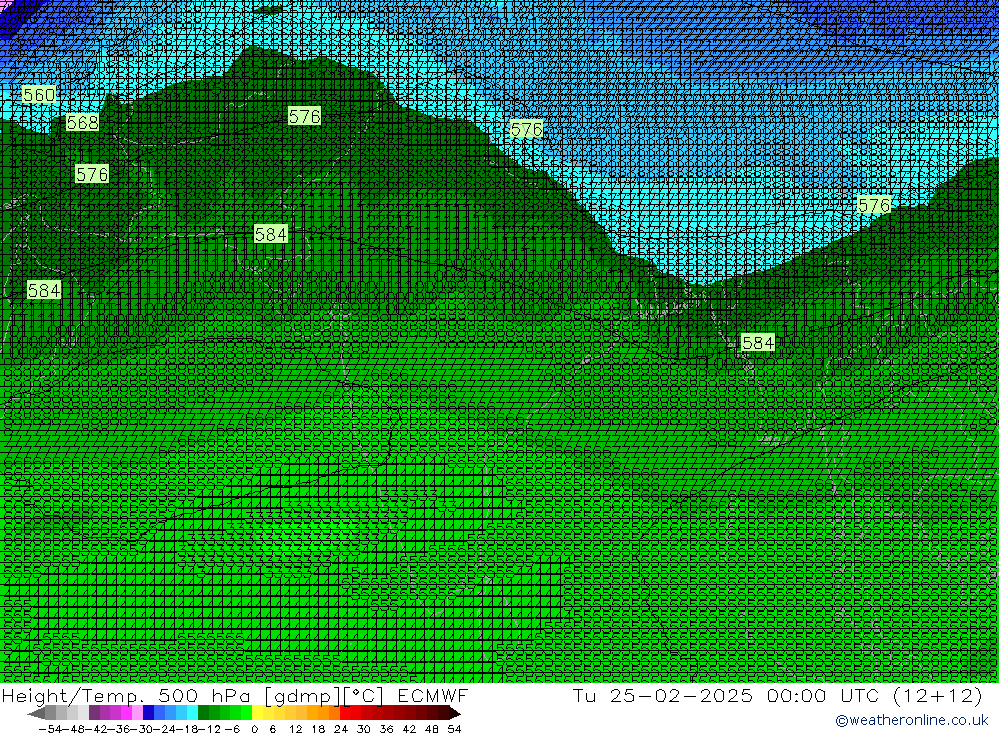
Task: Click the 568 height contour label
Action: pos(82,122)
